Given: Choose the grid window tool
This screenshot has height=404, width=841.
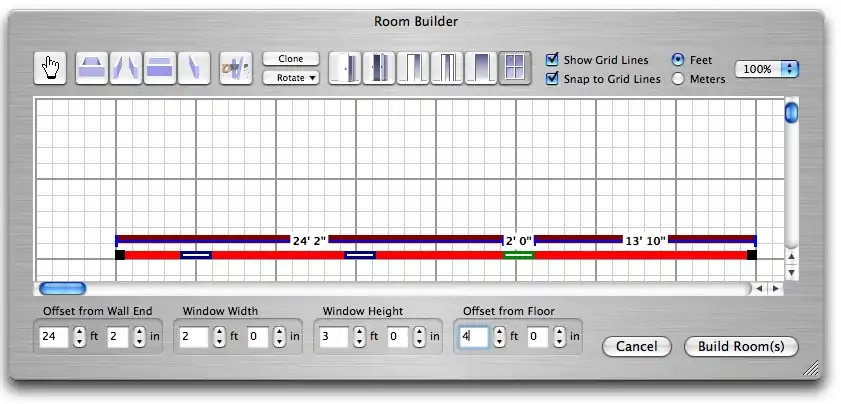Looking at the screenshot, I should [515, 68].
